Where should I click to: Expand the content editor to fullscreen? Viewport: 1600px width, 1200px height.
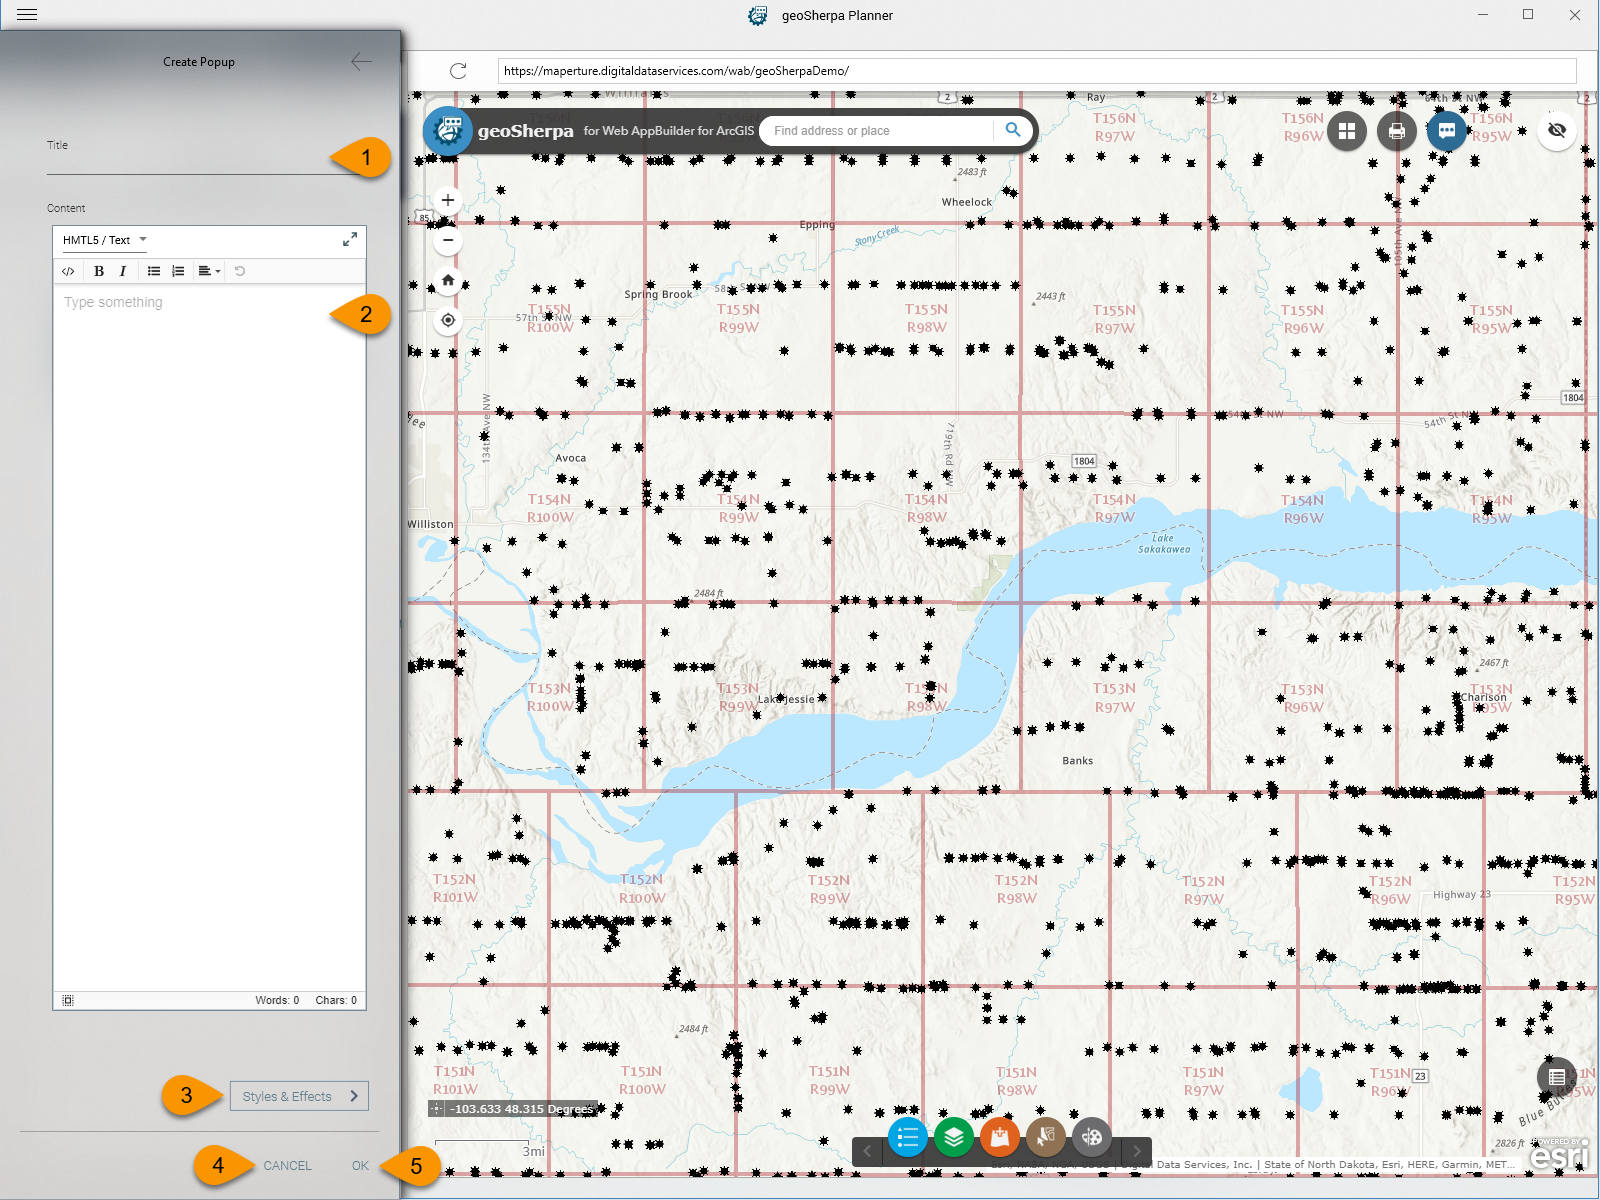[350, 239]
